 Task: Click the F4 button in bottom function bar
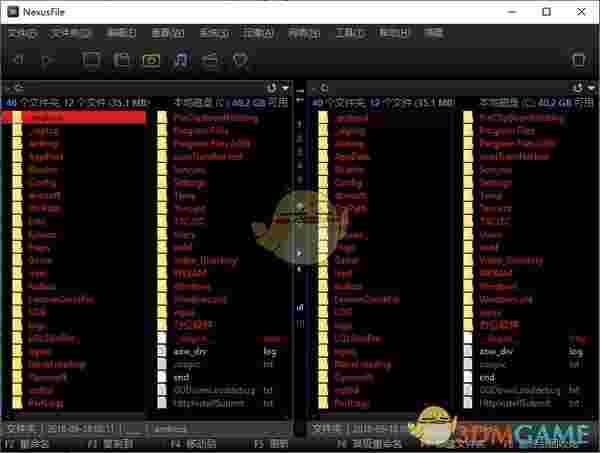[x=193, y=444]
